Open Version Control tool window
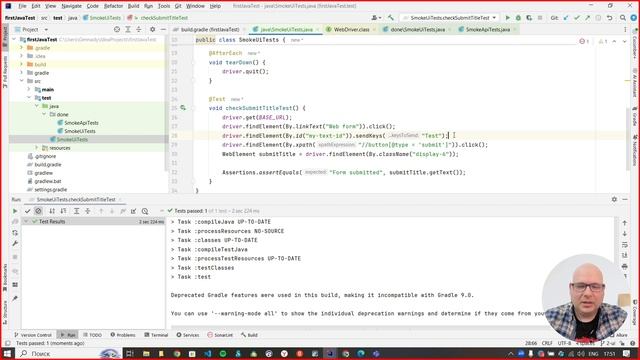 [33, 335]
